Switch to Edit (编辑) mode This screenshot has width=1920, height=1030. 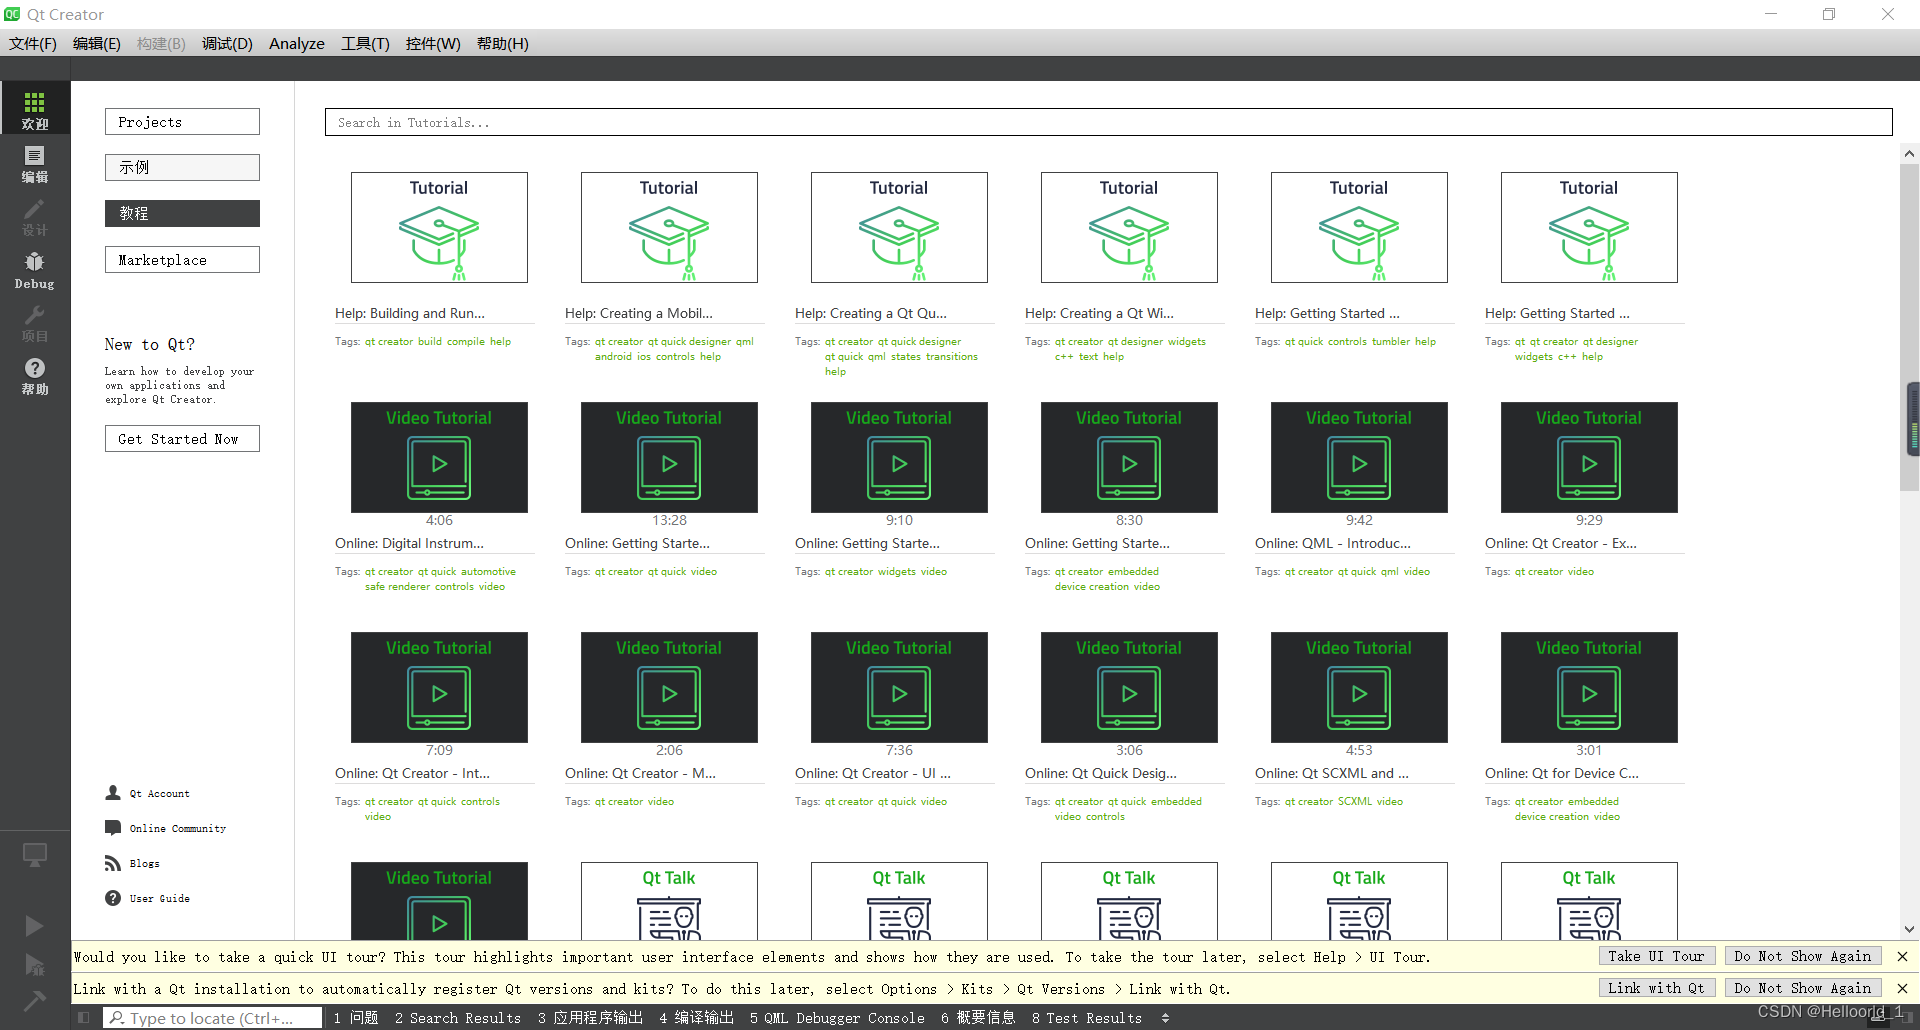35,162
